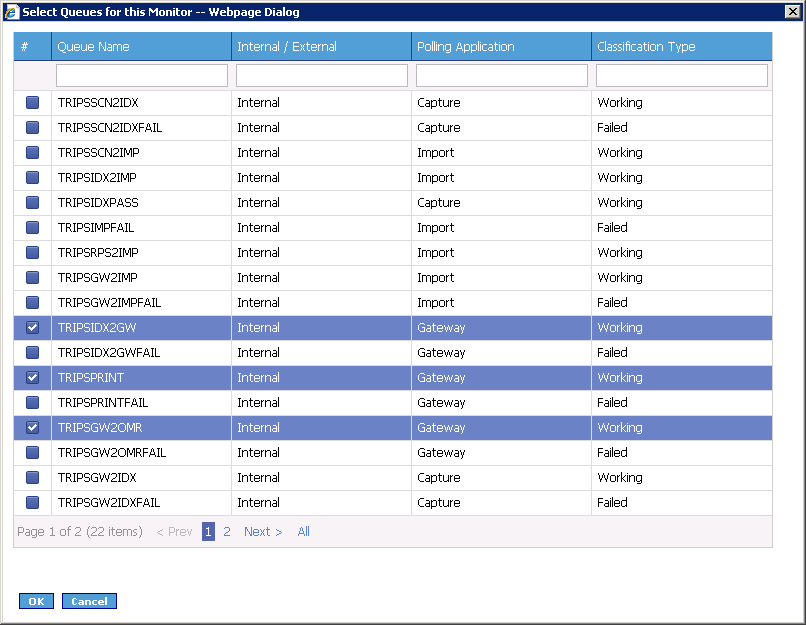Enable the TRIPSIDXPASS queue checkbox

tap(32, 203)
